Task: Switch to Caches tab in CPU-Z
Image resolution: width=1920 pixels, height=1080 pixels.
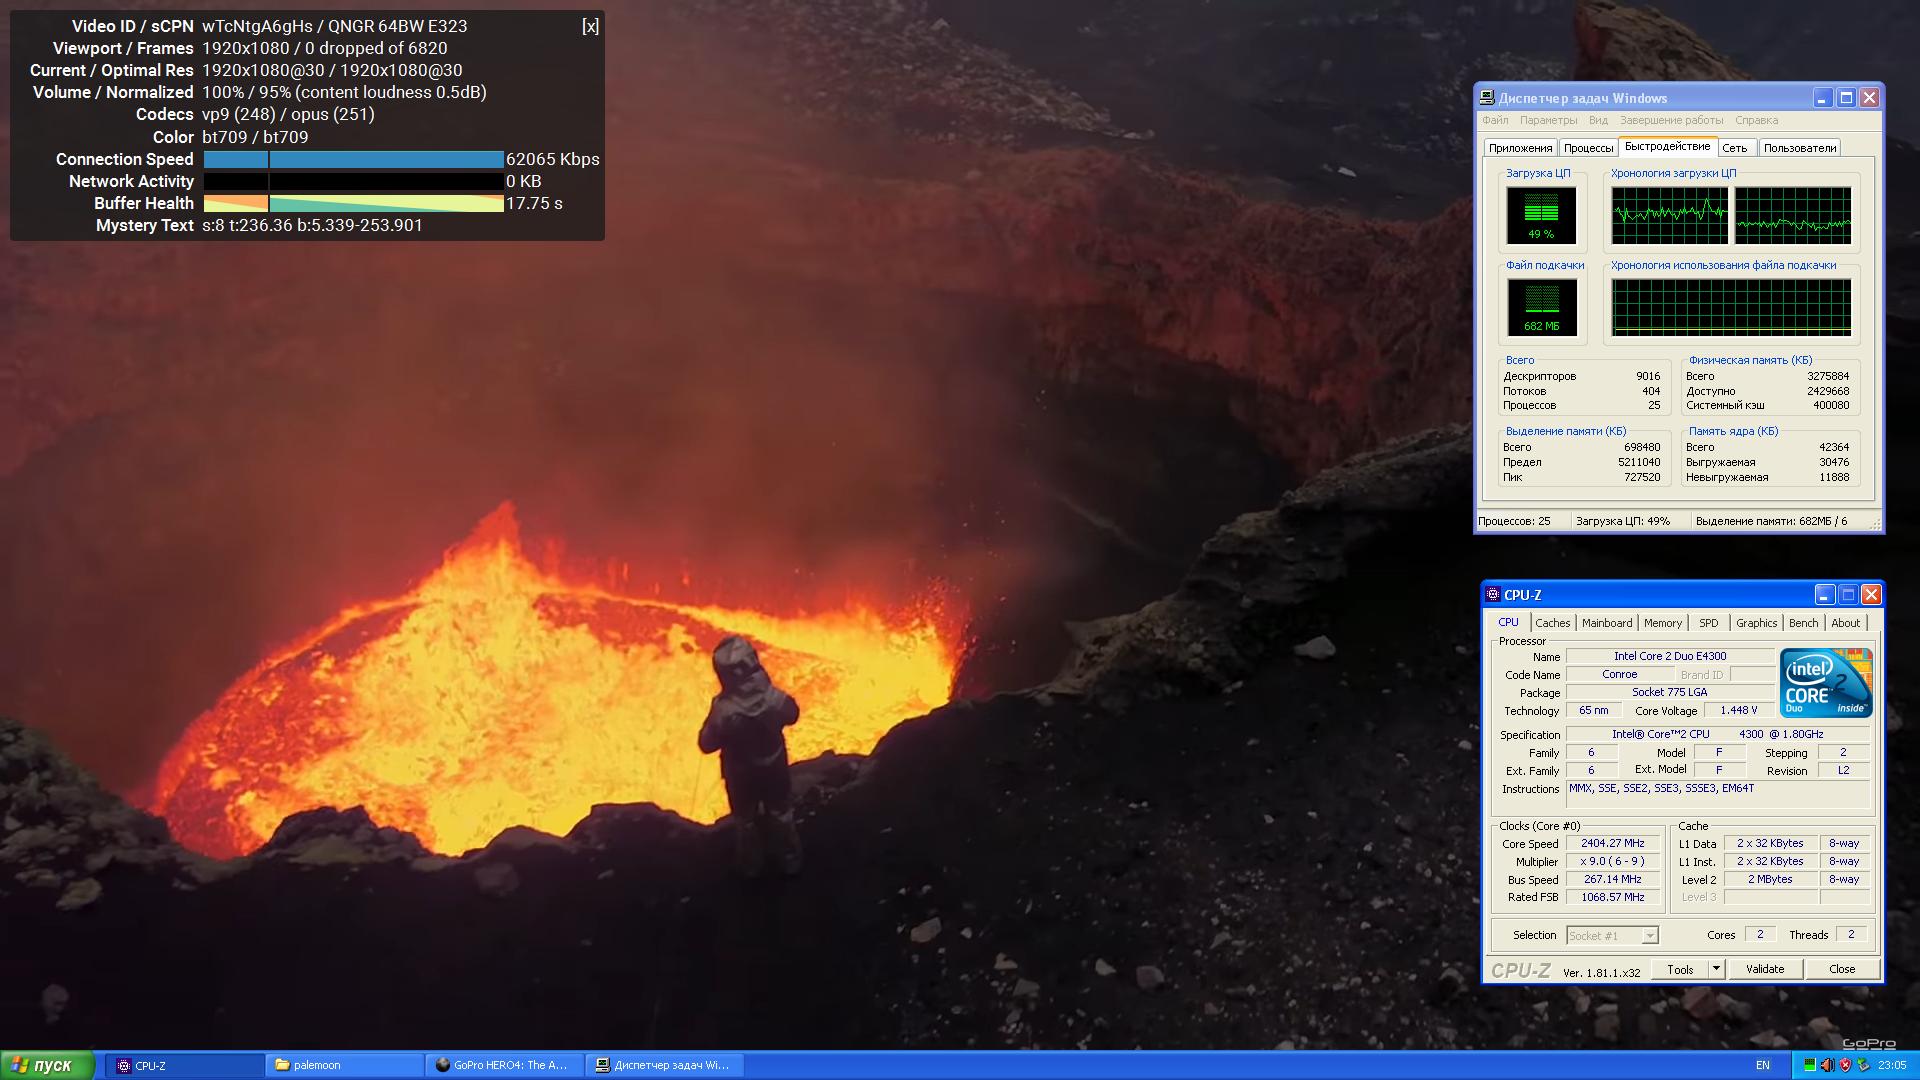Action: tap(1551, 622)
